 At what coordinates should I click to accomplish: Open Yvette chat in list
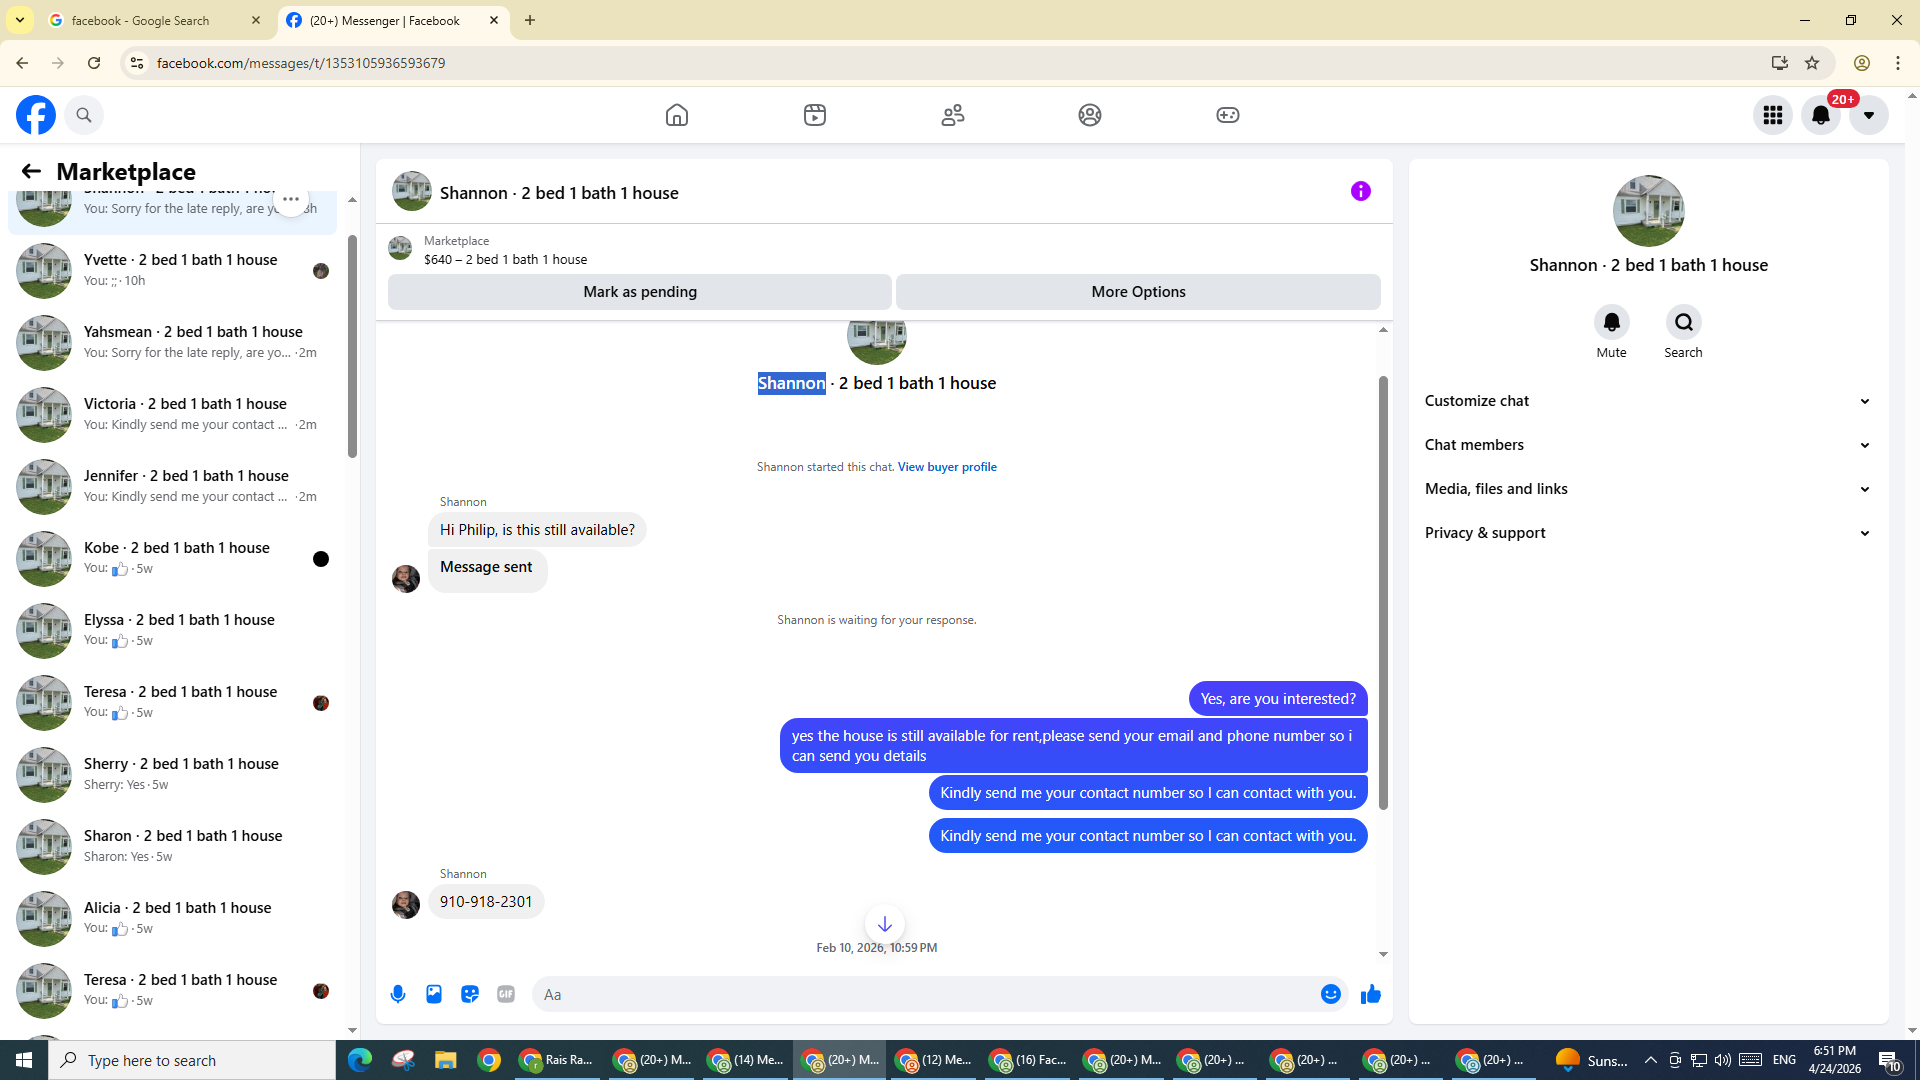pyautogui.click(x=172, y=270)
